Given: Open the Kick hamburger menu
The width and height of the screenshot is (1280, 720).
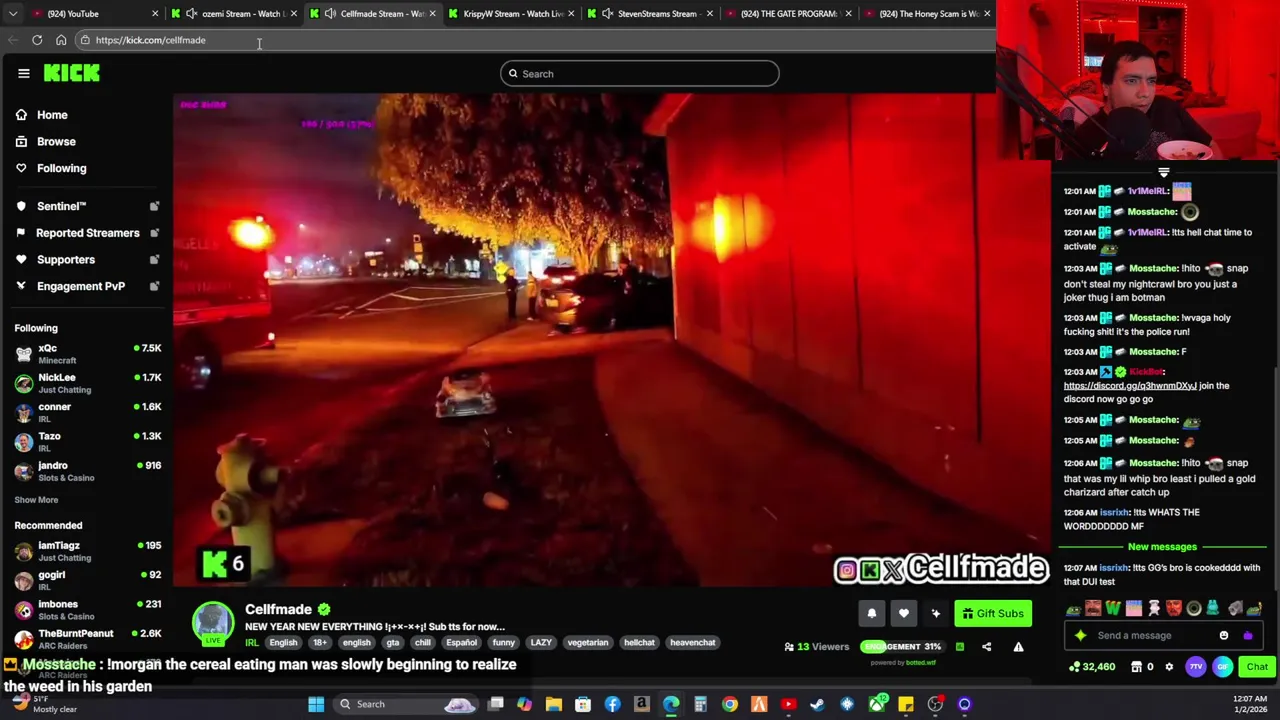Looking at the screenshot, I should (x=24, y=73).
